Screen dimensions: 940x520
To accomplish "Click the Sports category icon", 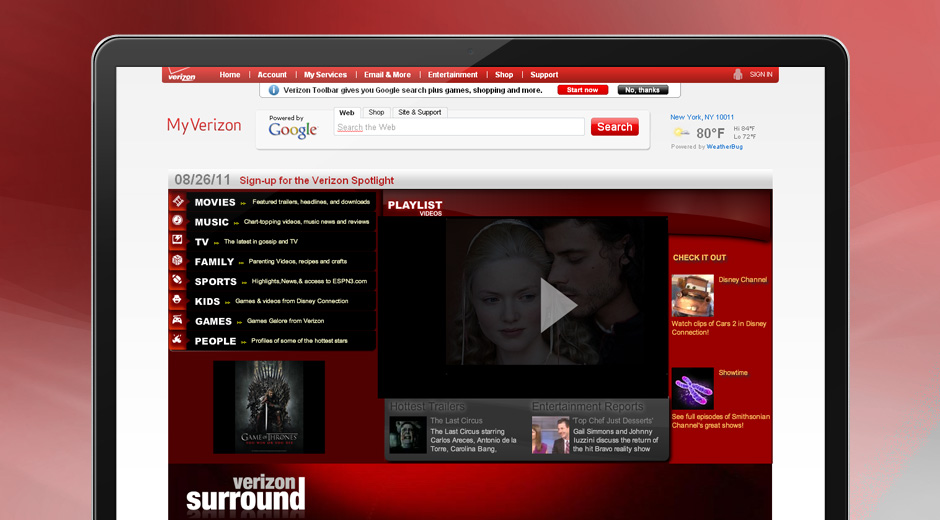I will (178, 280).
